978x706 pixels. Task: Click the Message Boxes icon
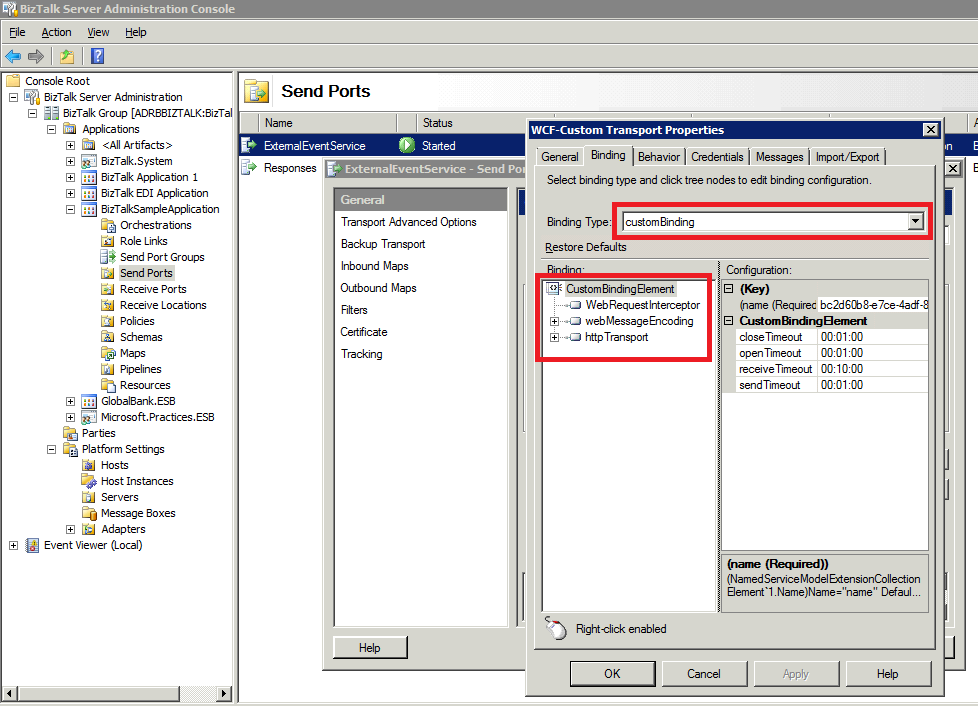89,513
